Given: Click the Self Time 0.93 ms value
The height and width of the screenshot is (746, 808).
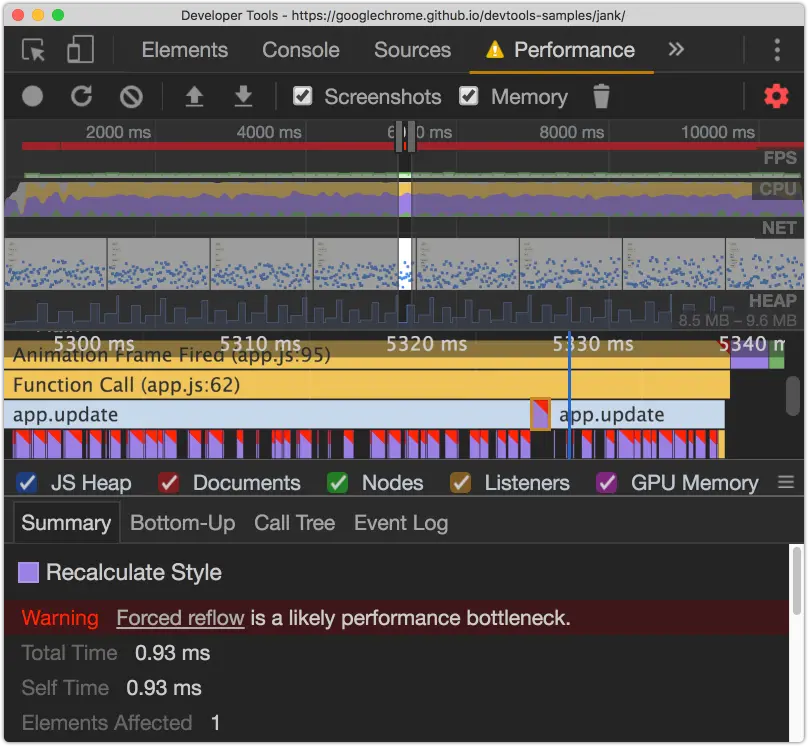Looking at the screenshot, I should pyautogui.click(x=164, y=688).
